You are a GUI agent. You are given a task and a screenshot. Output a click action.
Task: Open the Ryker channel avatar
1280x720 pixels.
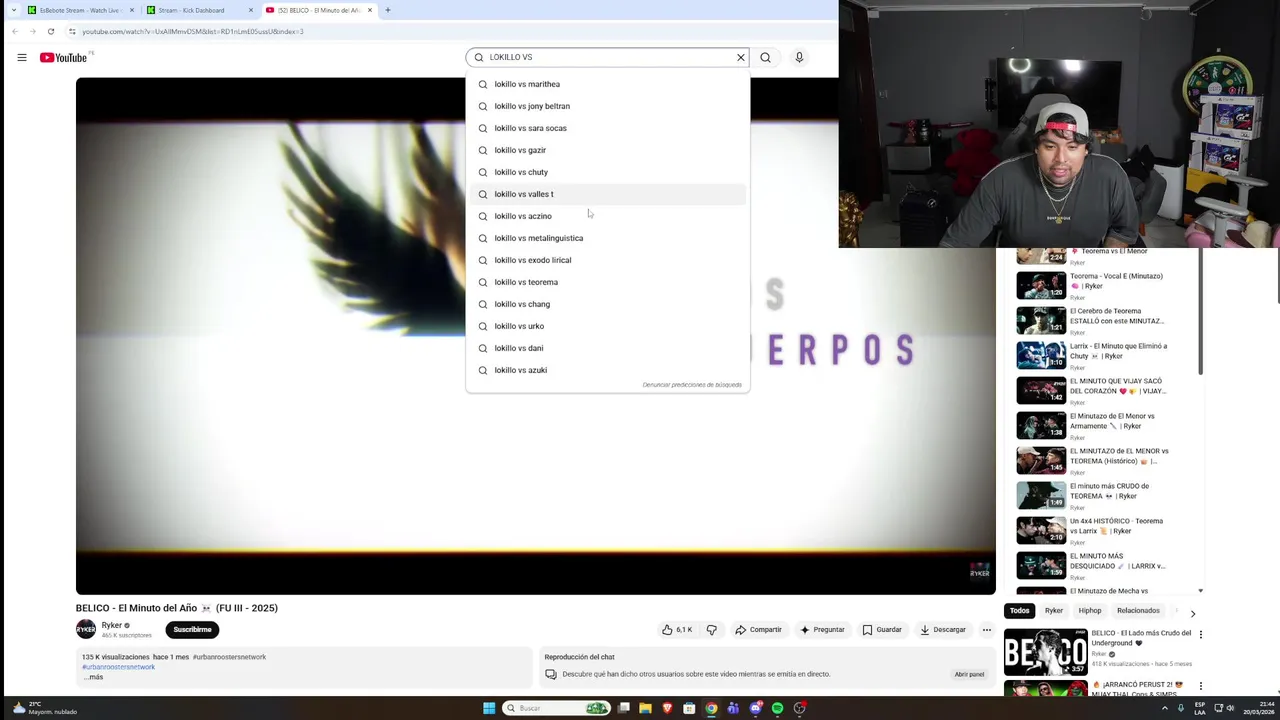86,629
